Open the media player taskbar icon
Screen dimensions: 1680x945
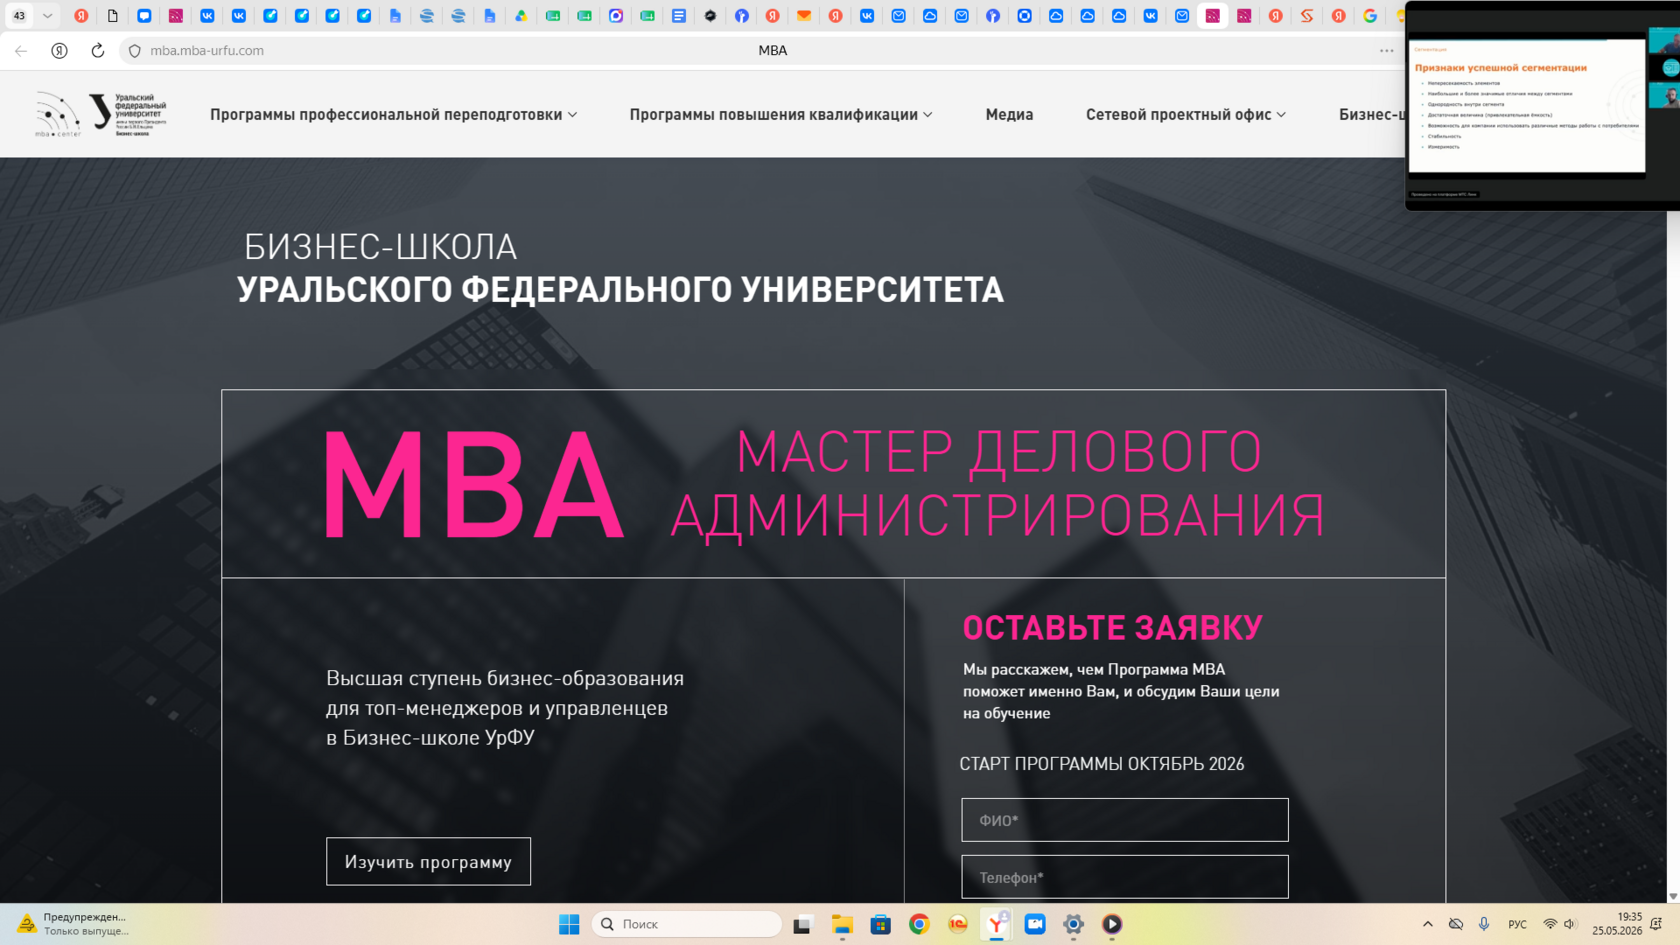[1112, 925]
